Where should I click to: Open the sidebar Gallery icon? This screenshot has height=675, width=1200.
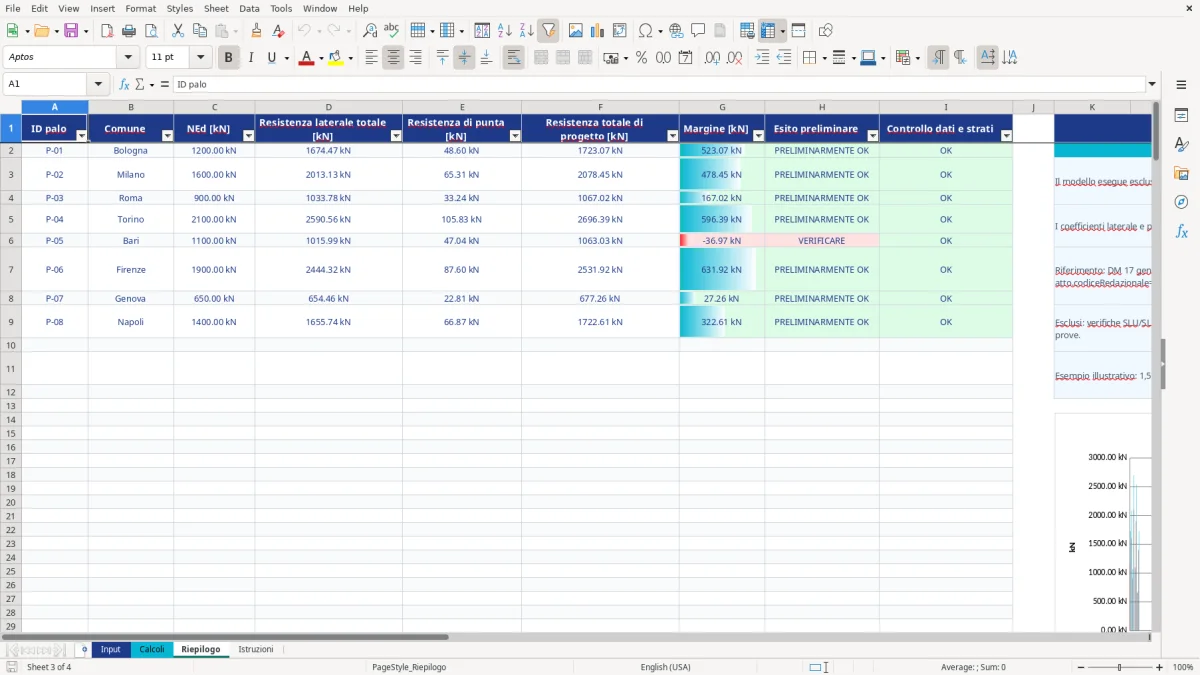coord(1181,173)
